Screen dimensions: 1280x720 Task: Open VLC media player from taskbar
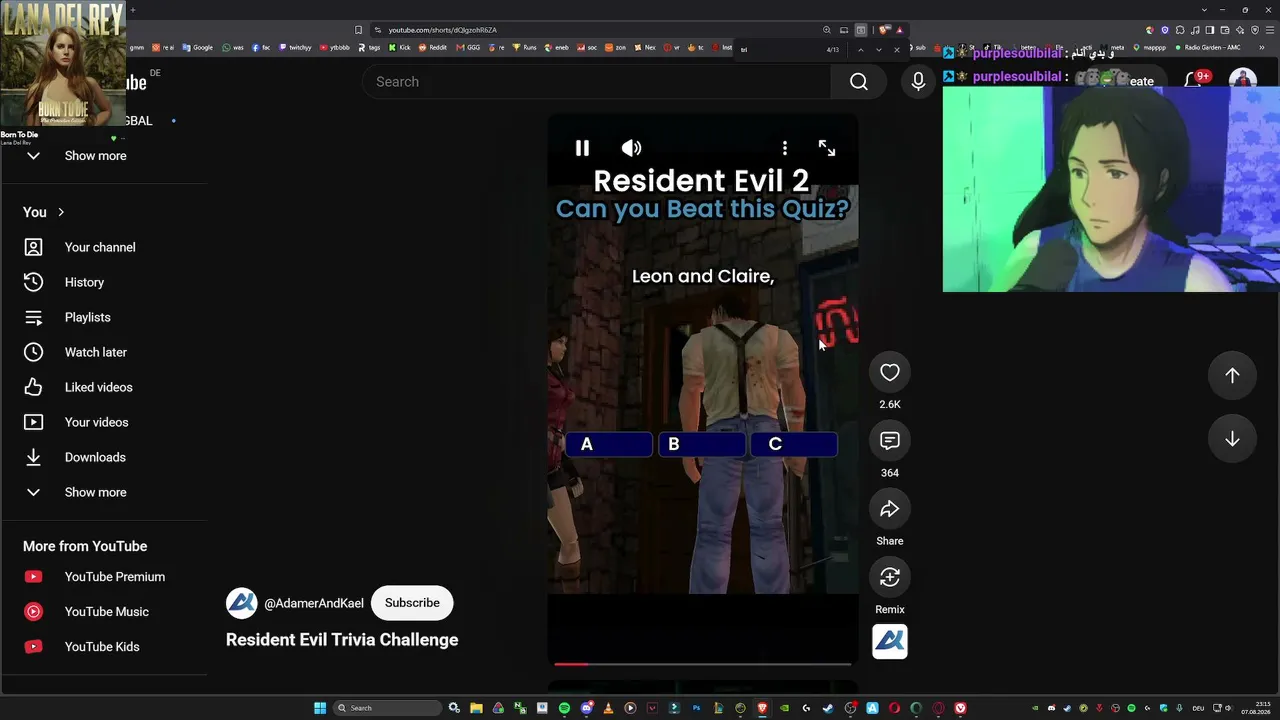click(608, 708)
